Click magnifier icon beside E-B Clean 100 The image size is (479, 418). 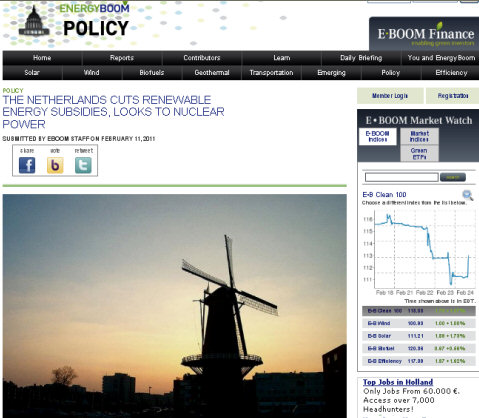point(468,195)
